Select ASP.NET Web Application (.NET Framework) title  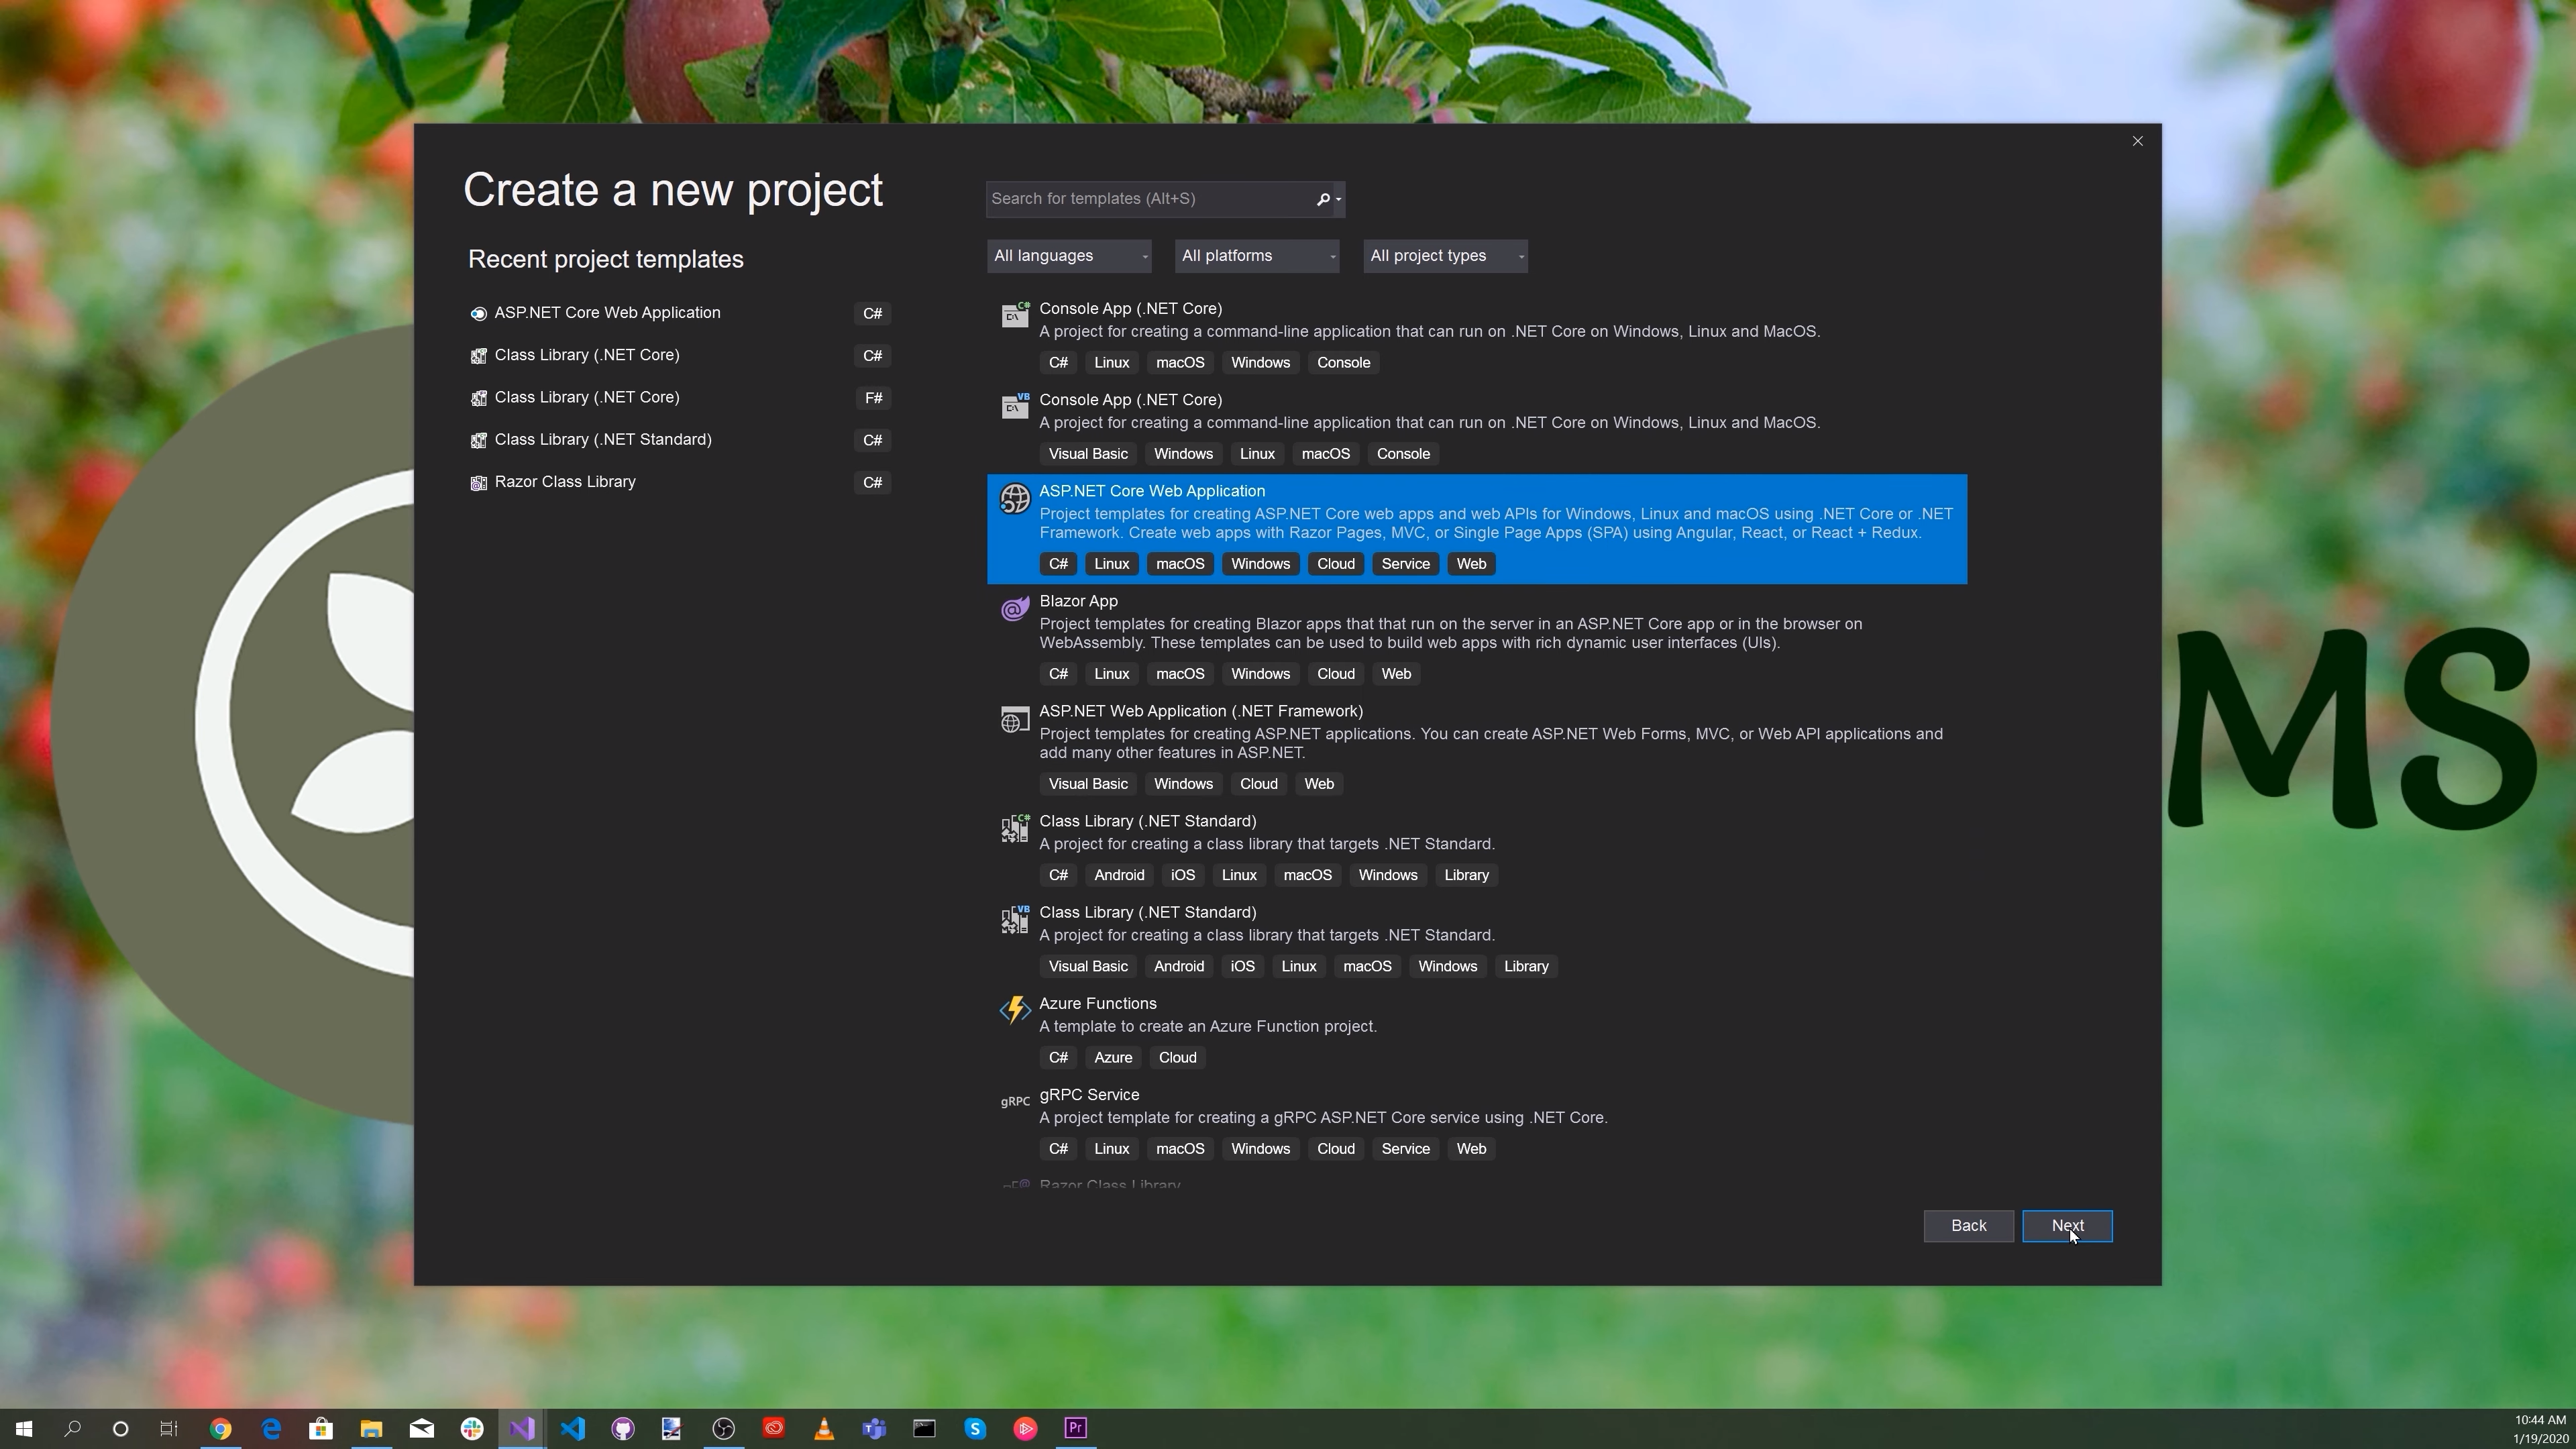point(1201,711)
